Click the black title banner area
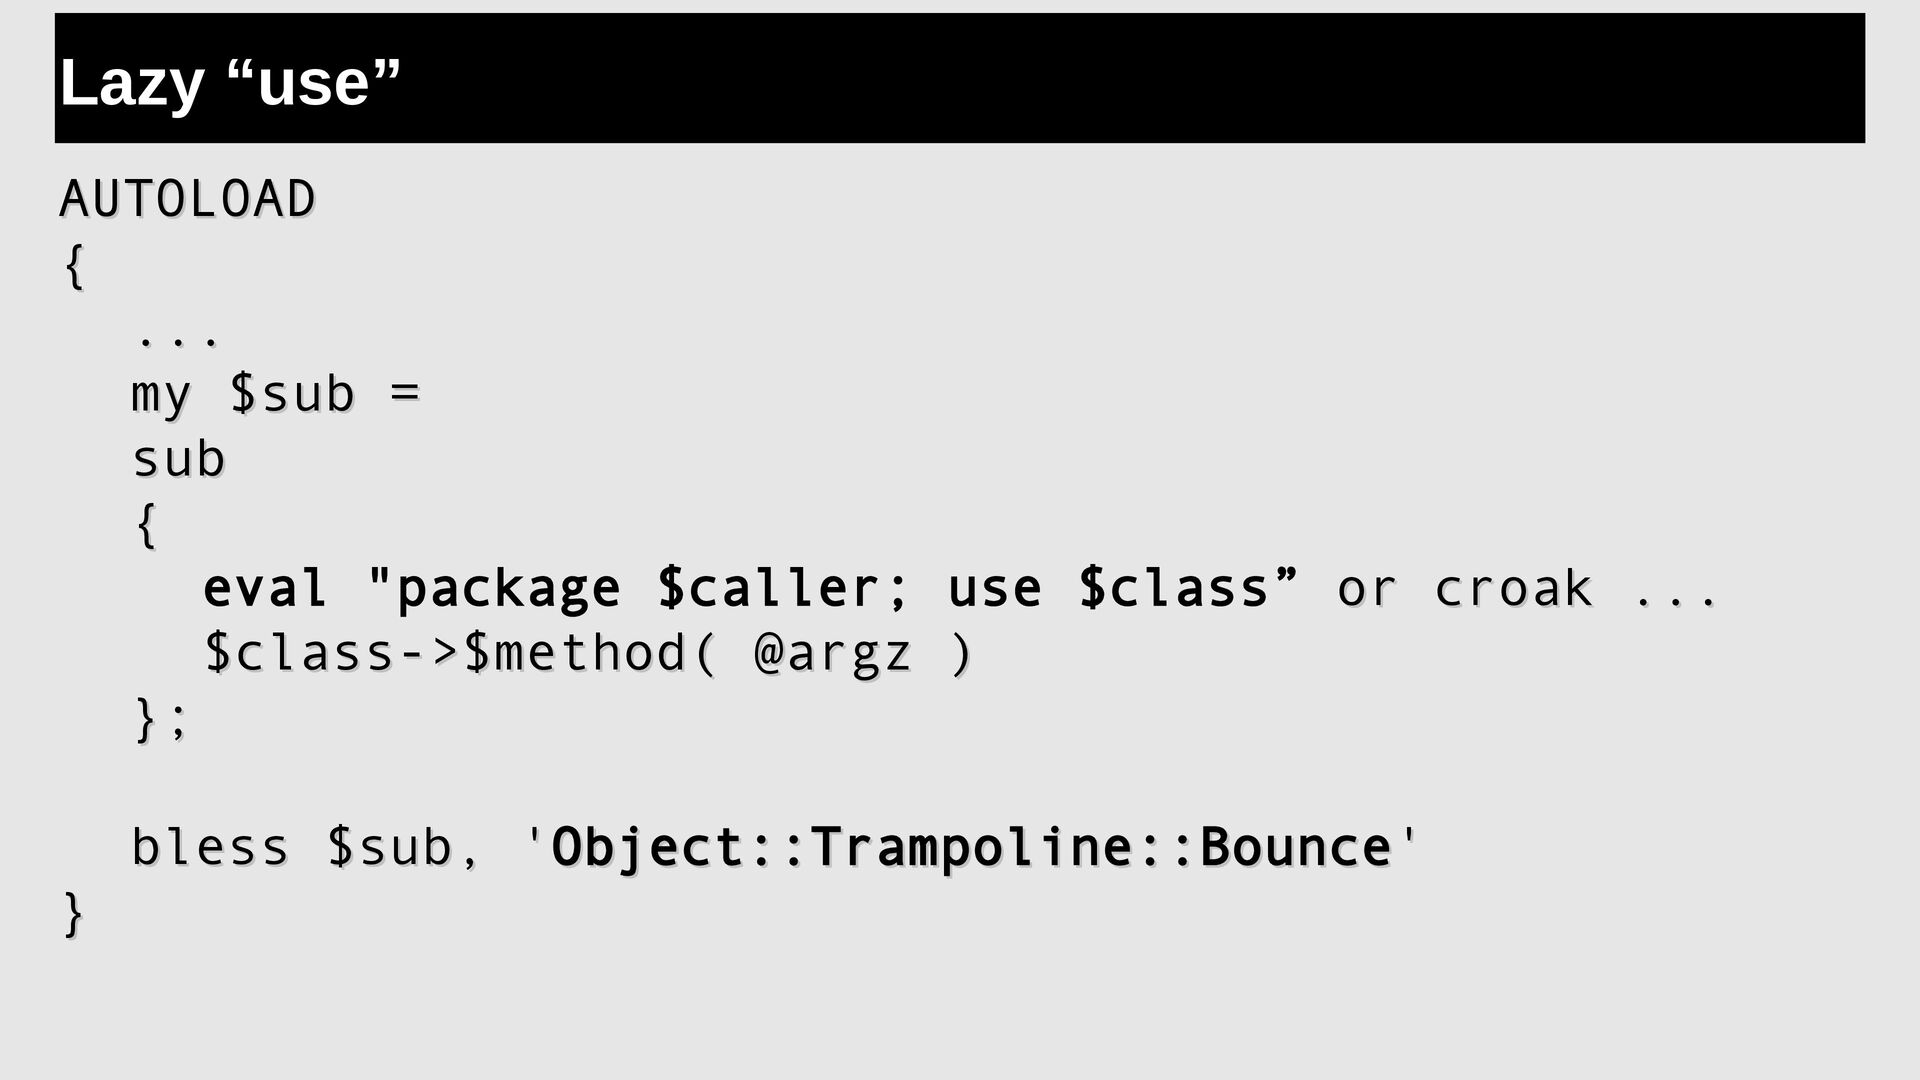This screenshot has height=1080, width=1920. click(960, 78)
